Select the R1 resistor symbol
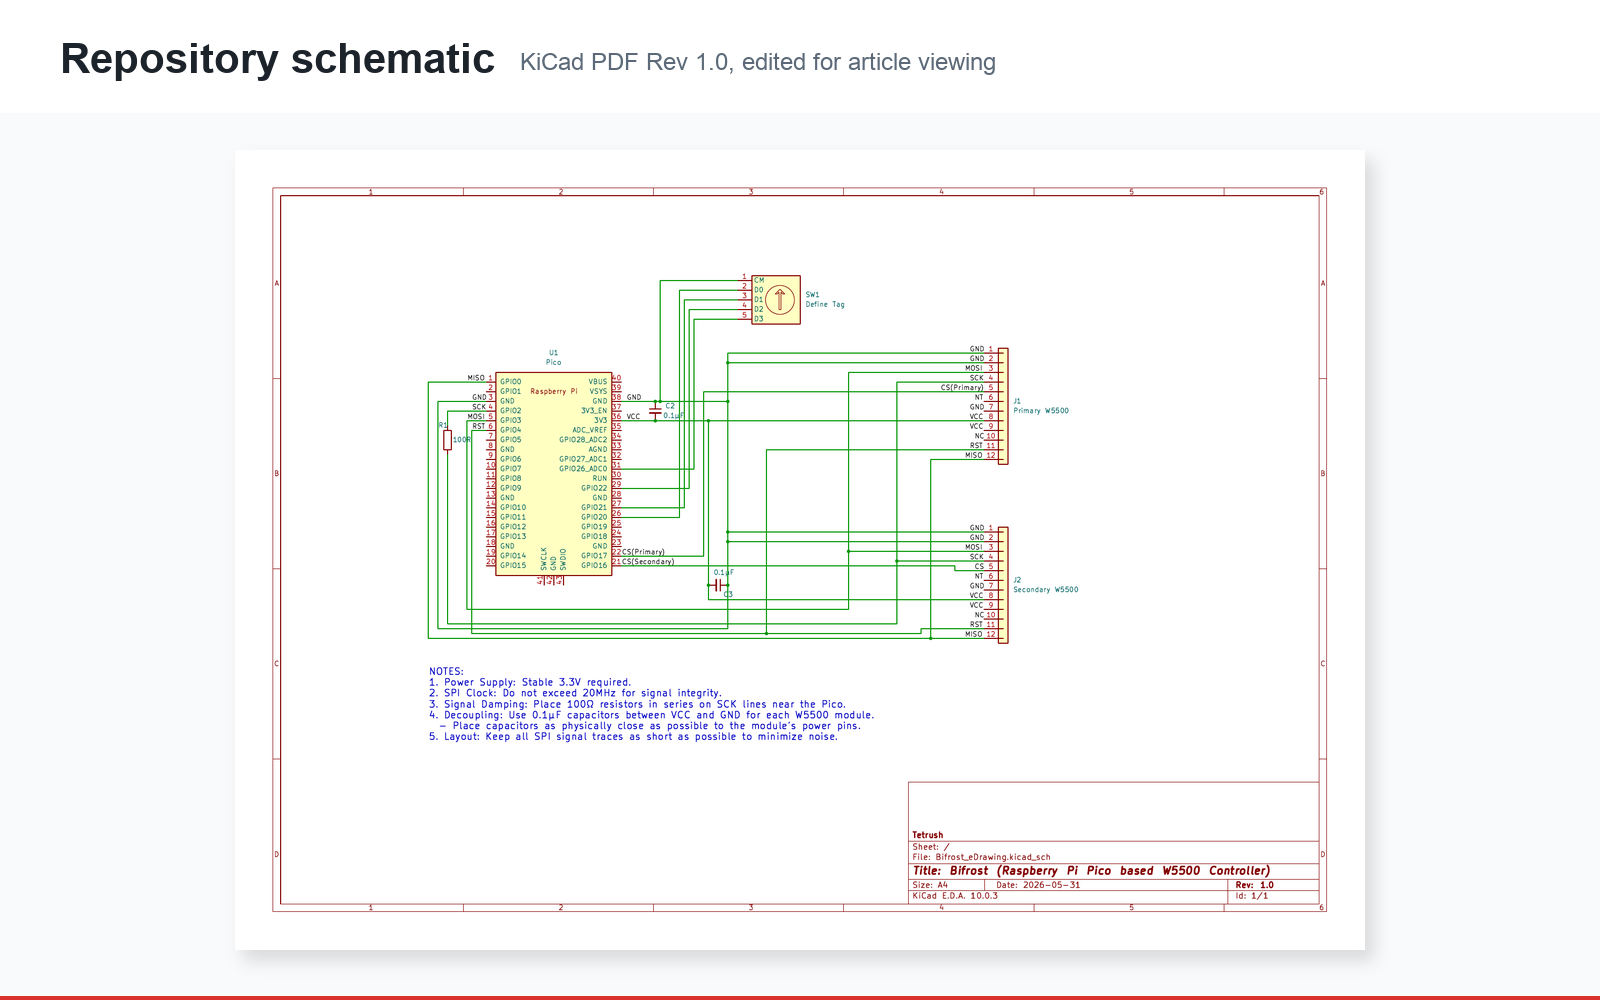 (x=447, y=440)
